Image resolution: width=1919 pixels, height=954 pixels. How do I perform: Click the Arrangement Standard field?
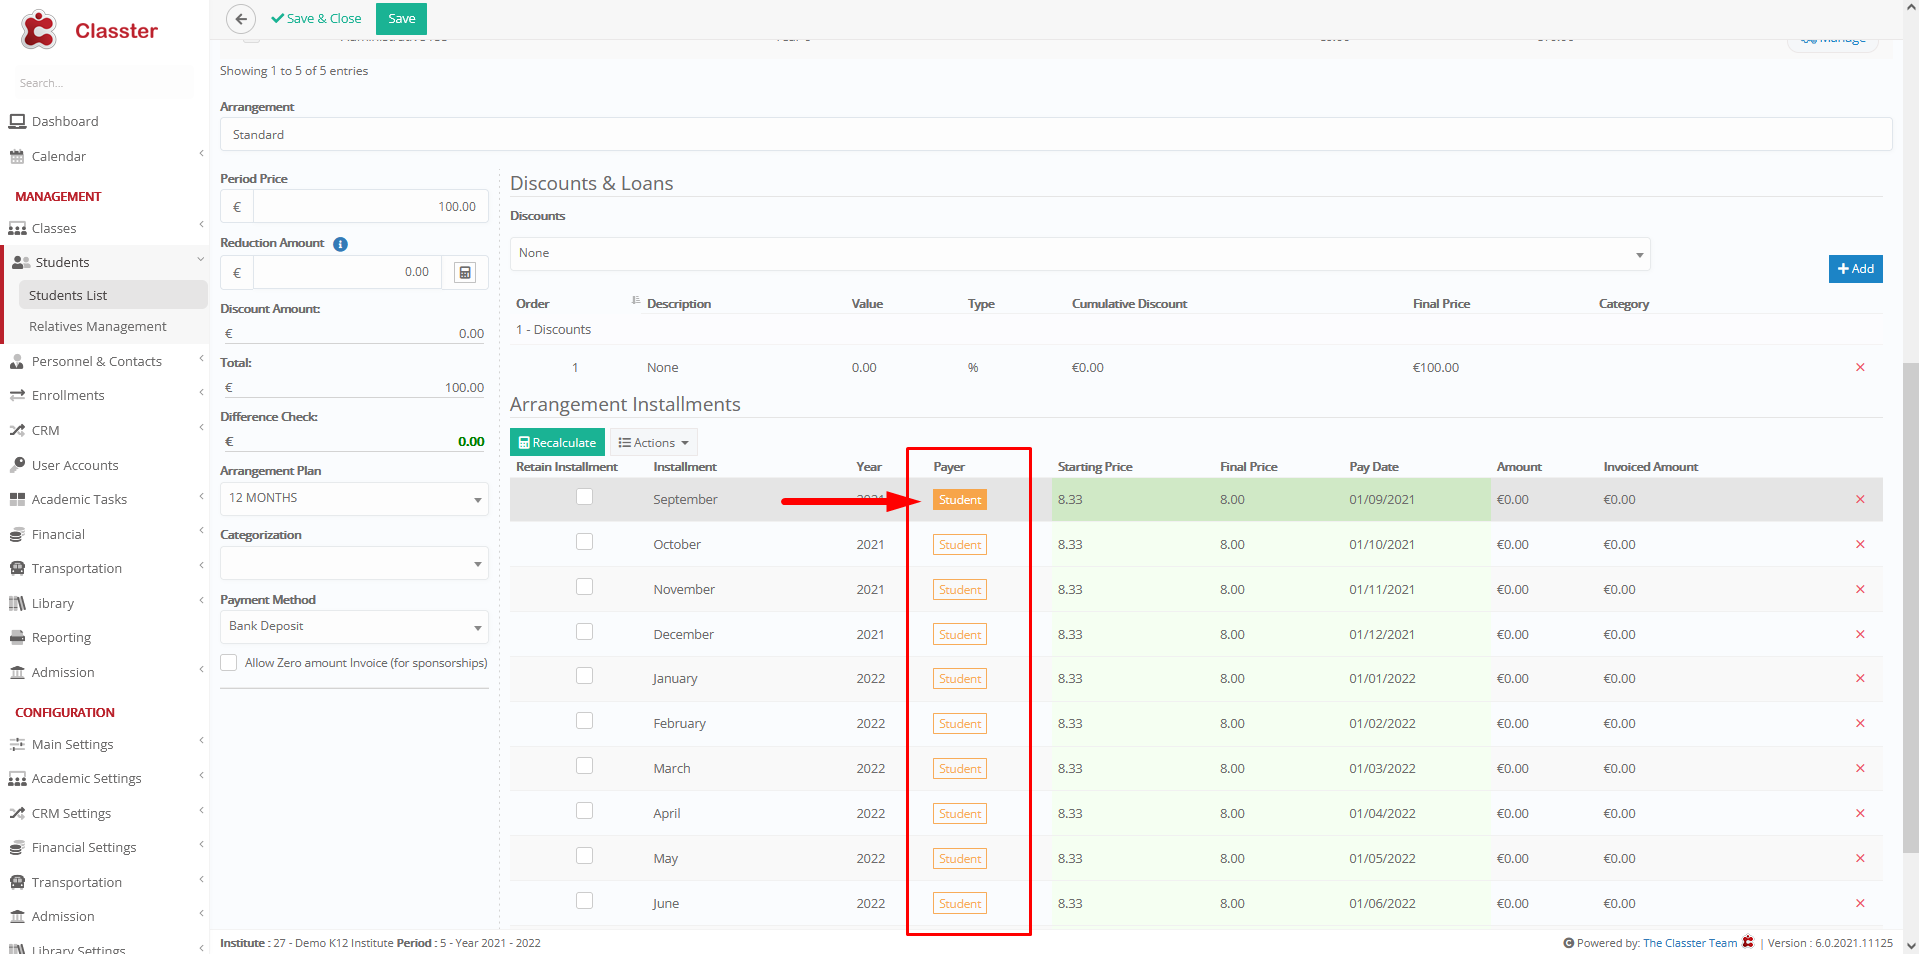pyautogui.click(x=1056, y=135)
